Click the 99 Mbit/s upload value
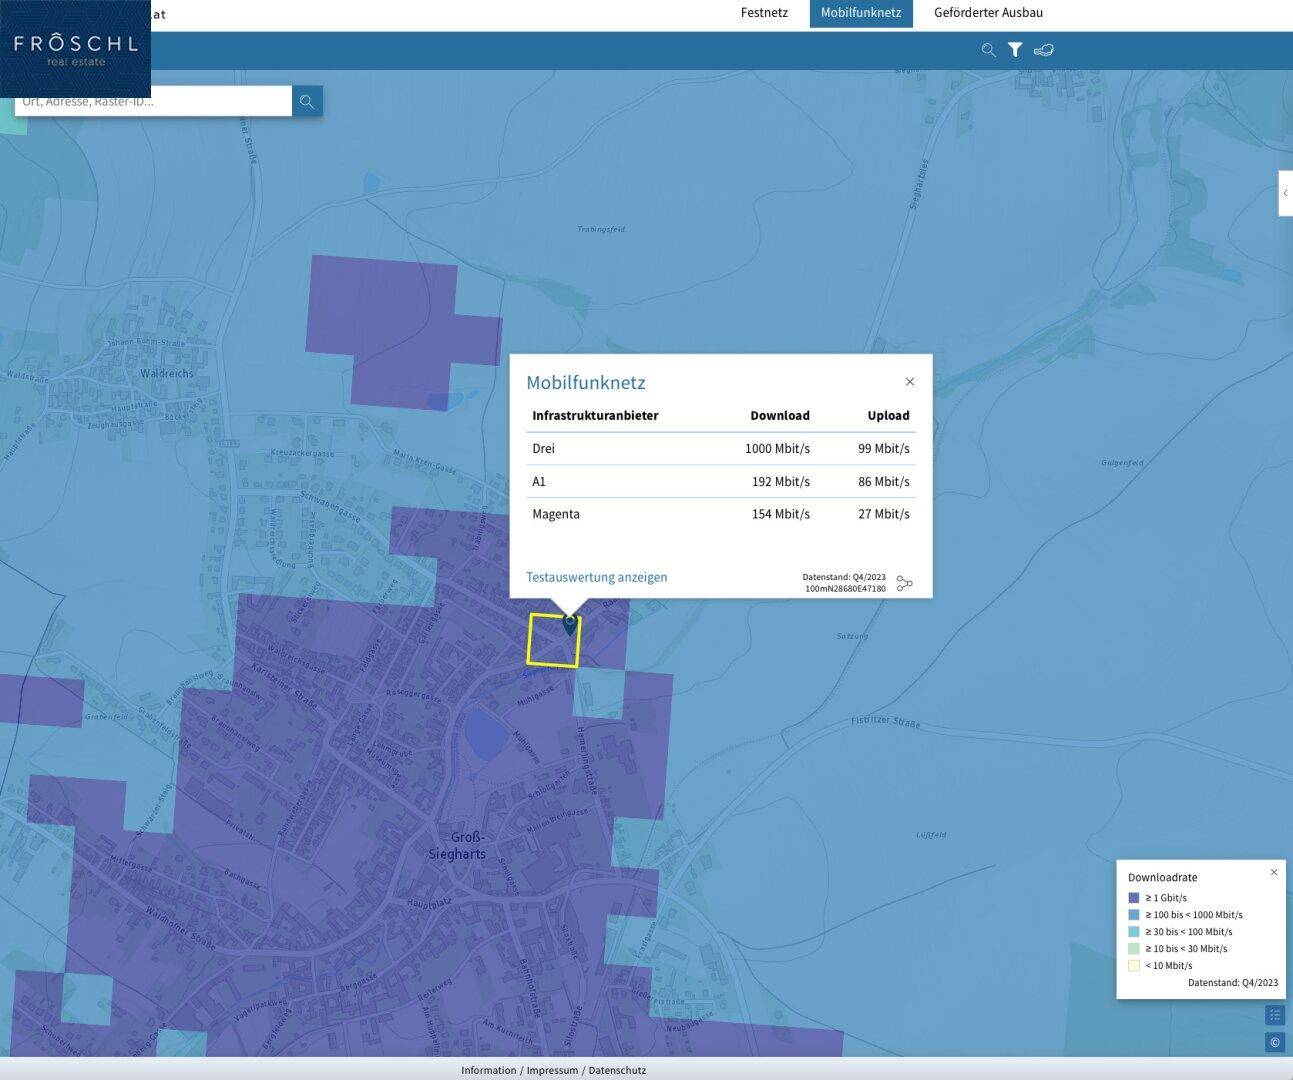The height and width of the screenshot is (1080, 1293). 884,448
